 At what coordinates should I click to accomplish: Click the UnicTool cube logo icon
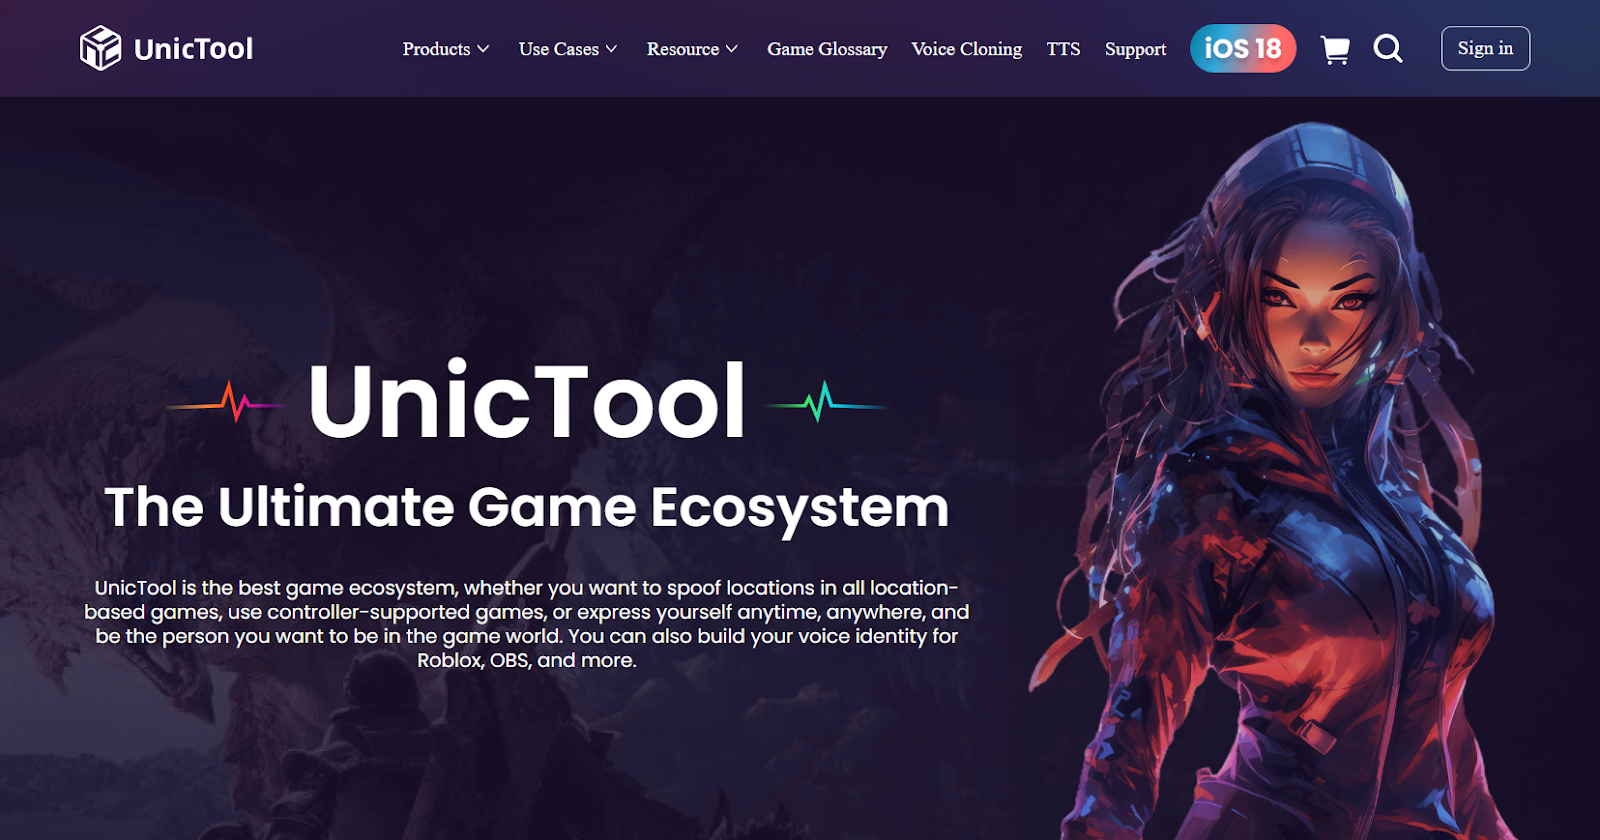coord(100,48)
